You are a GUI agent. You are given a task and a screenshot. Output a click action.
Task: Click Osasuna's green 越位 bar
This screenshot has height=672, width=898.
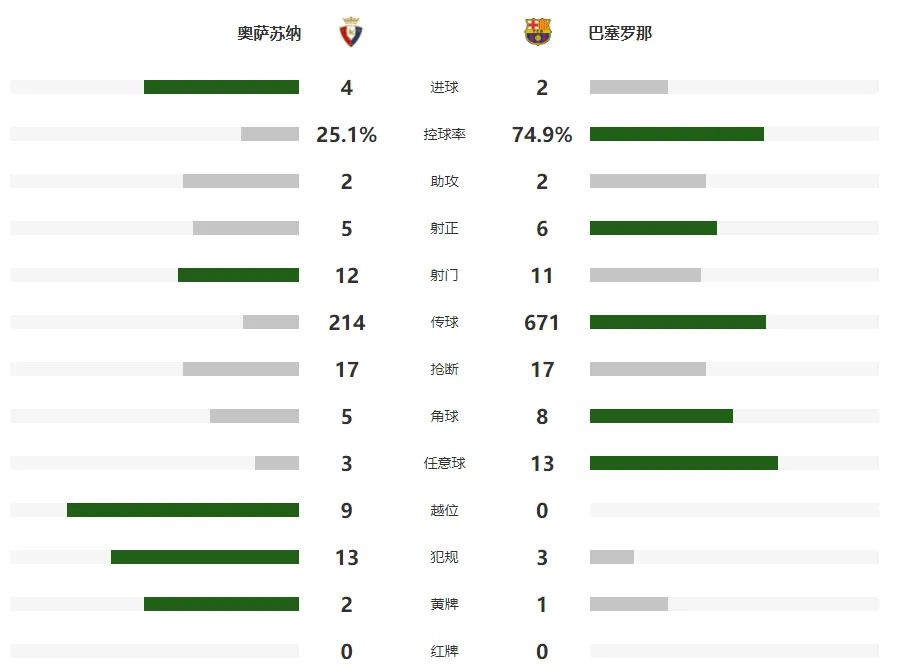click(183, 510)
